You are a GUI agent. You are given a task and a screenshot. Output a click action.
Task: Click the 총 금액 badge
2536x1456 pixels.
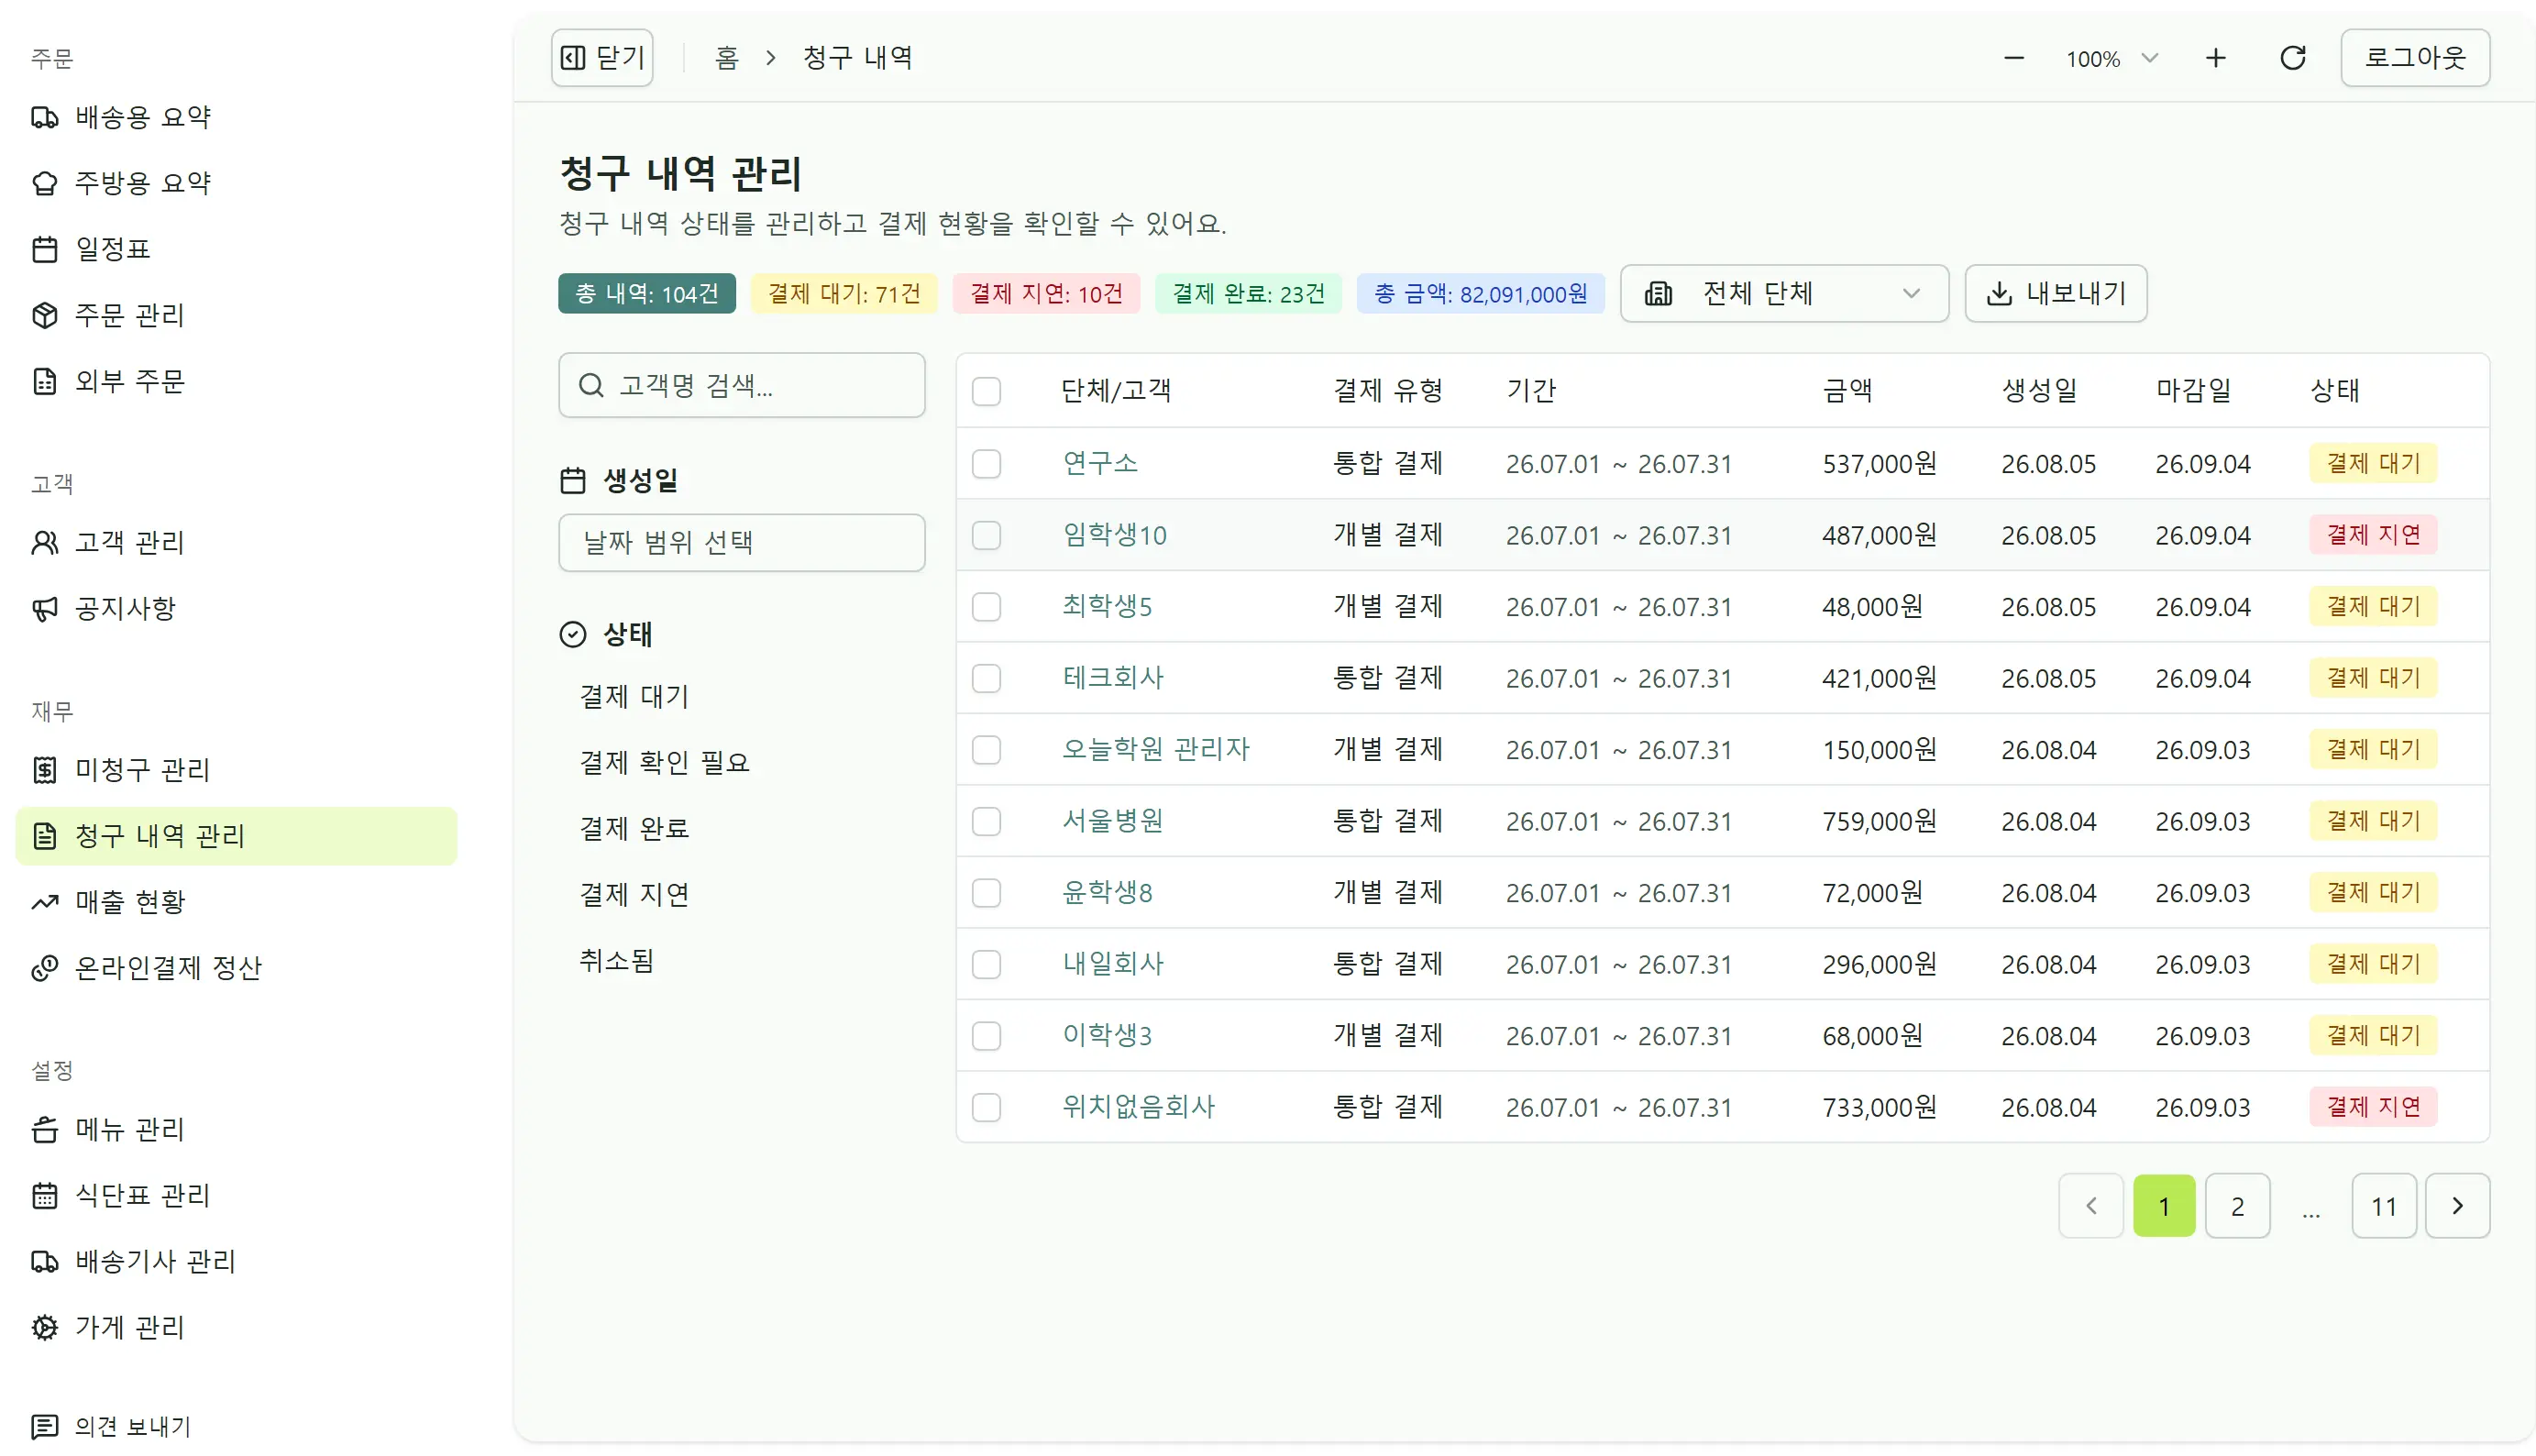click(x=1480, y=293)
